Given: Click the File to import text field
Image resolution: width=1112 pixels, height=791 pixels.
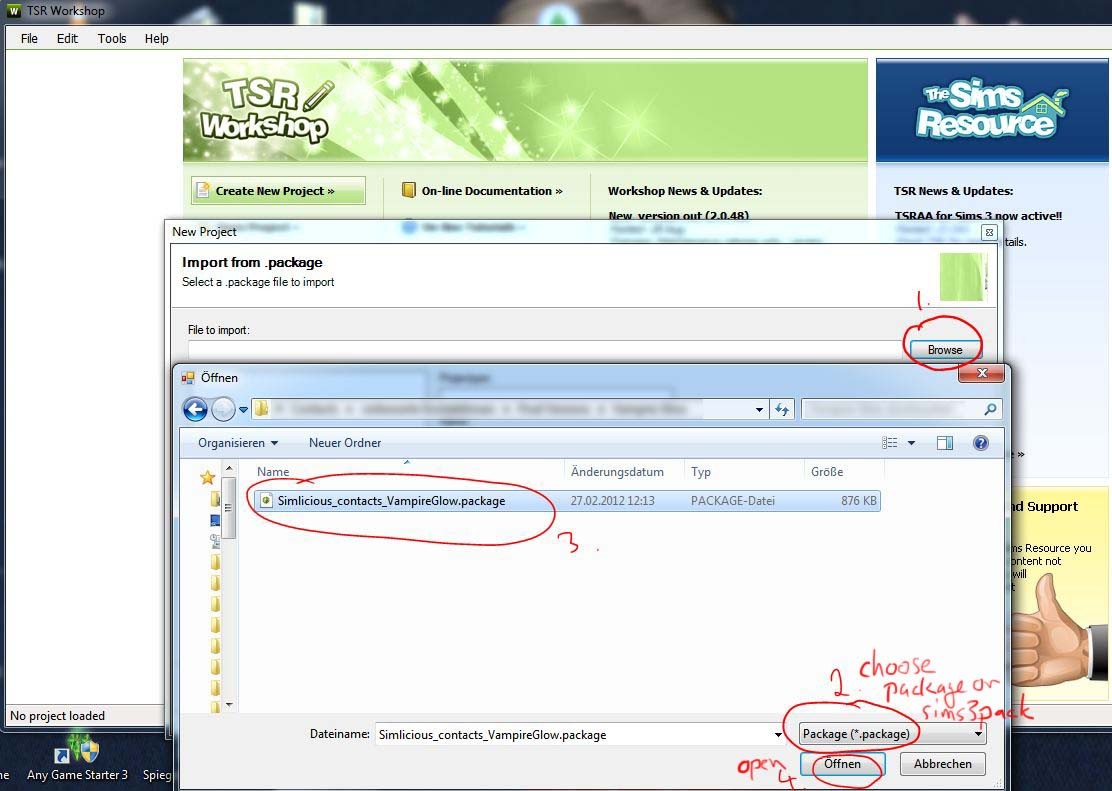Looking at the screenshot, I should (x=544, y=350).
